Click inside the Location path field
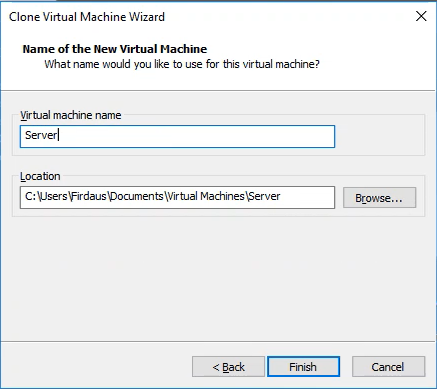Viewport: 437px width, 389px height. [x=177, y=197]
